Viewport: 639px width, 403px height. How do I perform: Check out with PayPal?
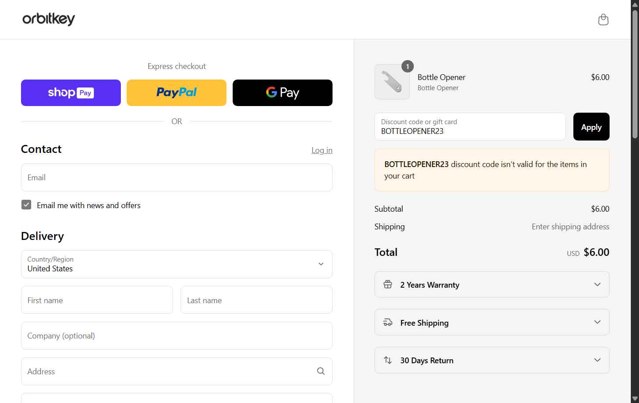pos(176,93)
